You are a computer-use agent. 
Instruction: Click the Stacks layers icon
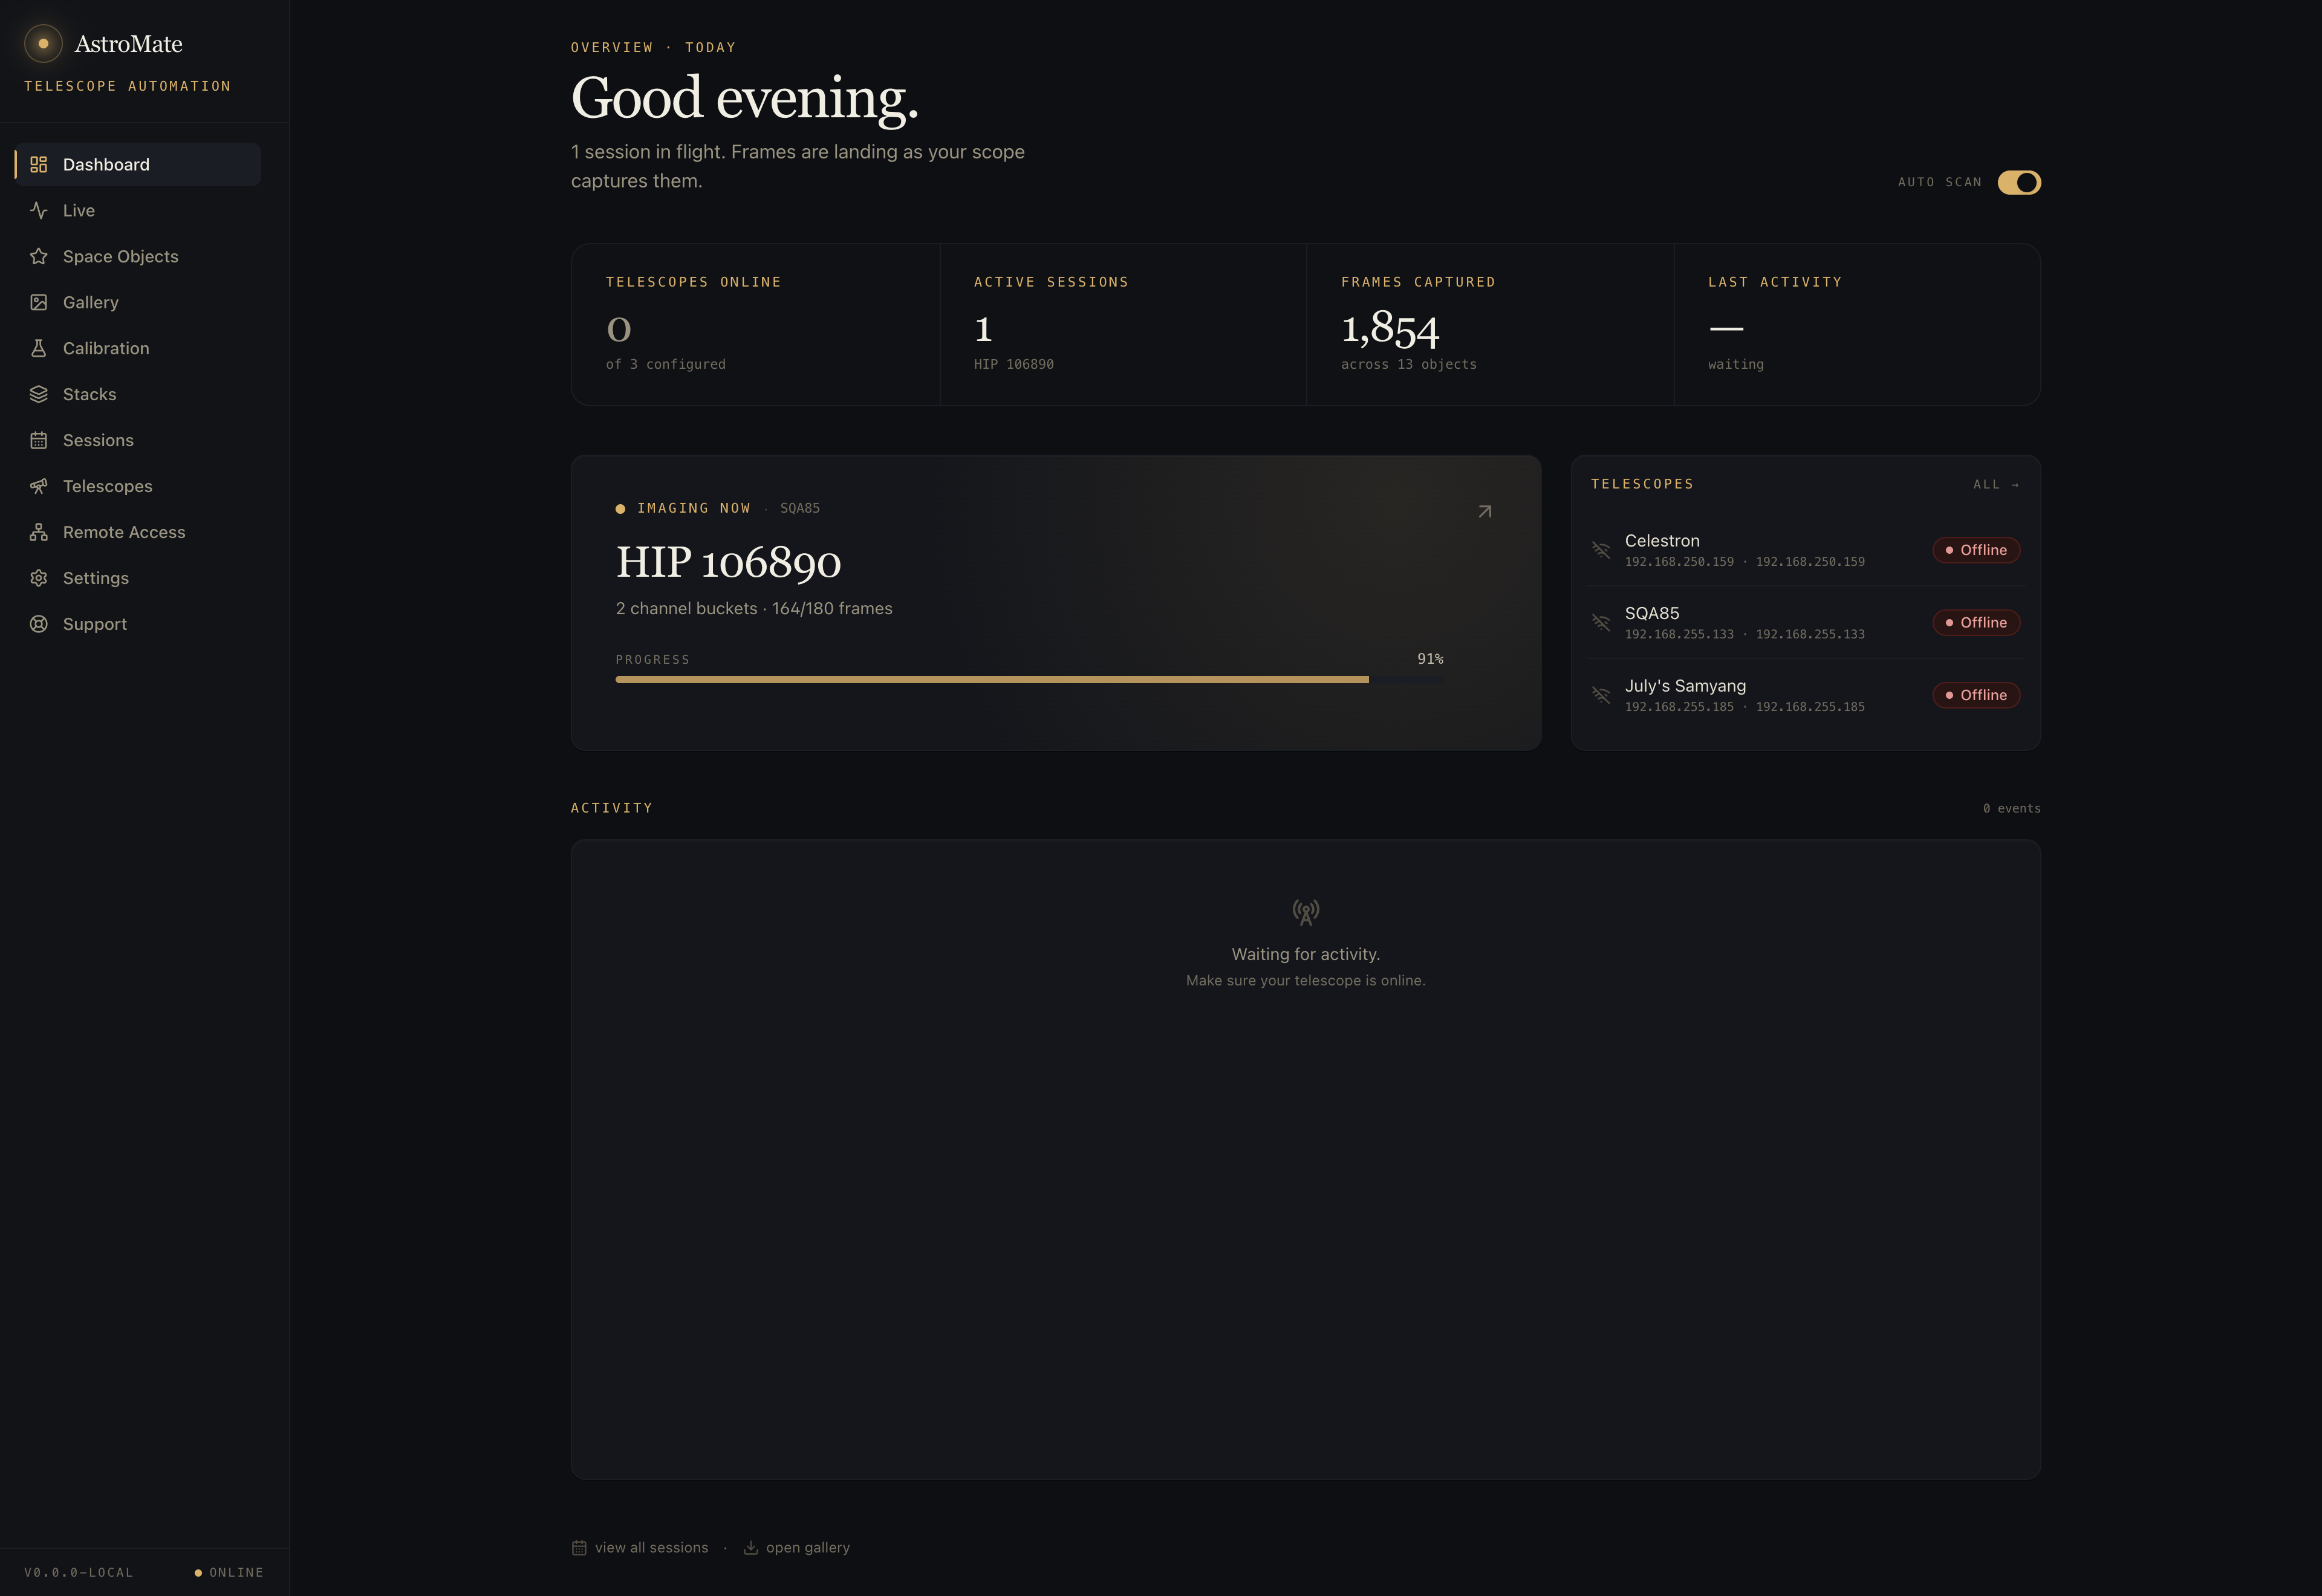pos(39,394)
